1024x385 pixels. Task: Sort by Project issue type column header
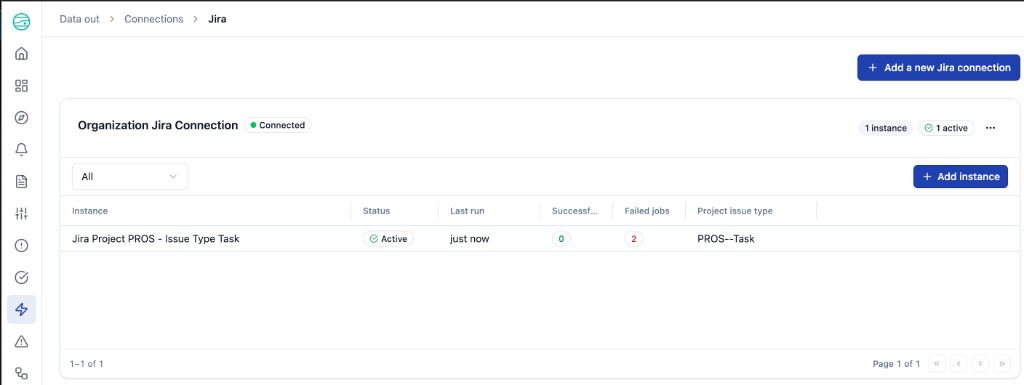[x=735, y=211]
